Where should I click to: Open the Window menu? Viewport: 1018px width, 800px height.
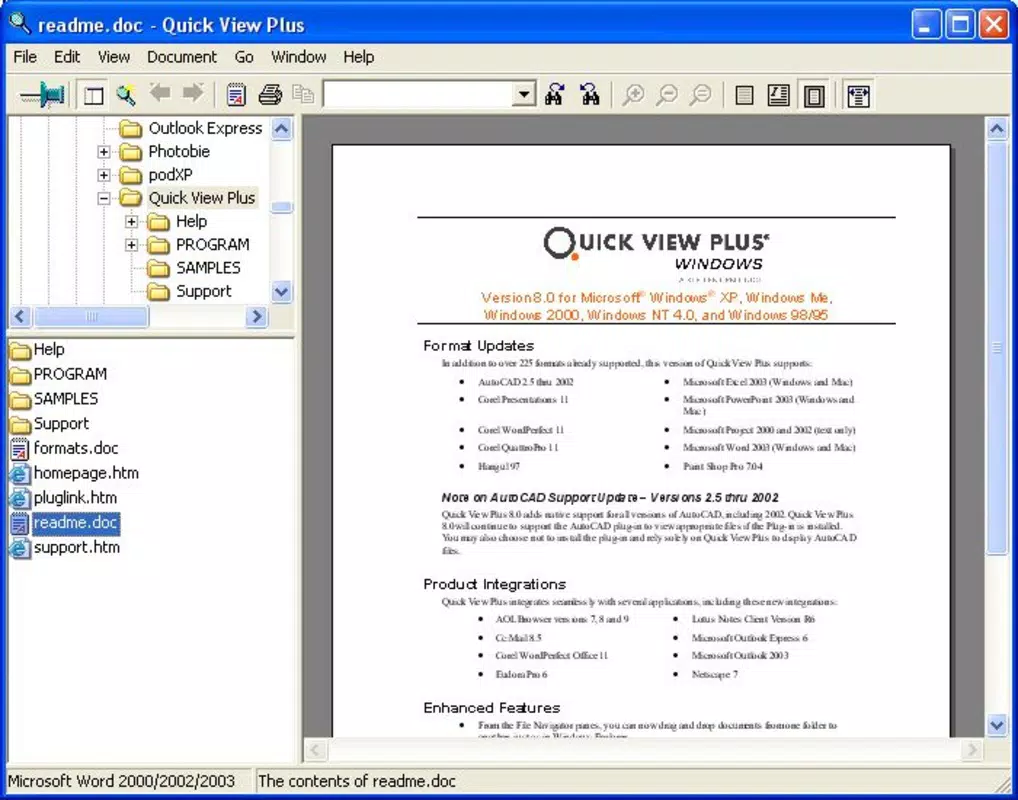(x=299, y=57)
